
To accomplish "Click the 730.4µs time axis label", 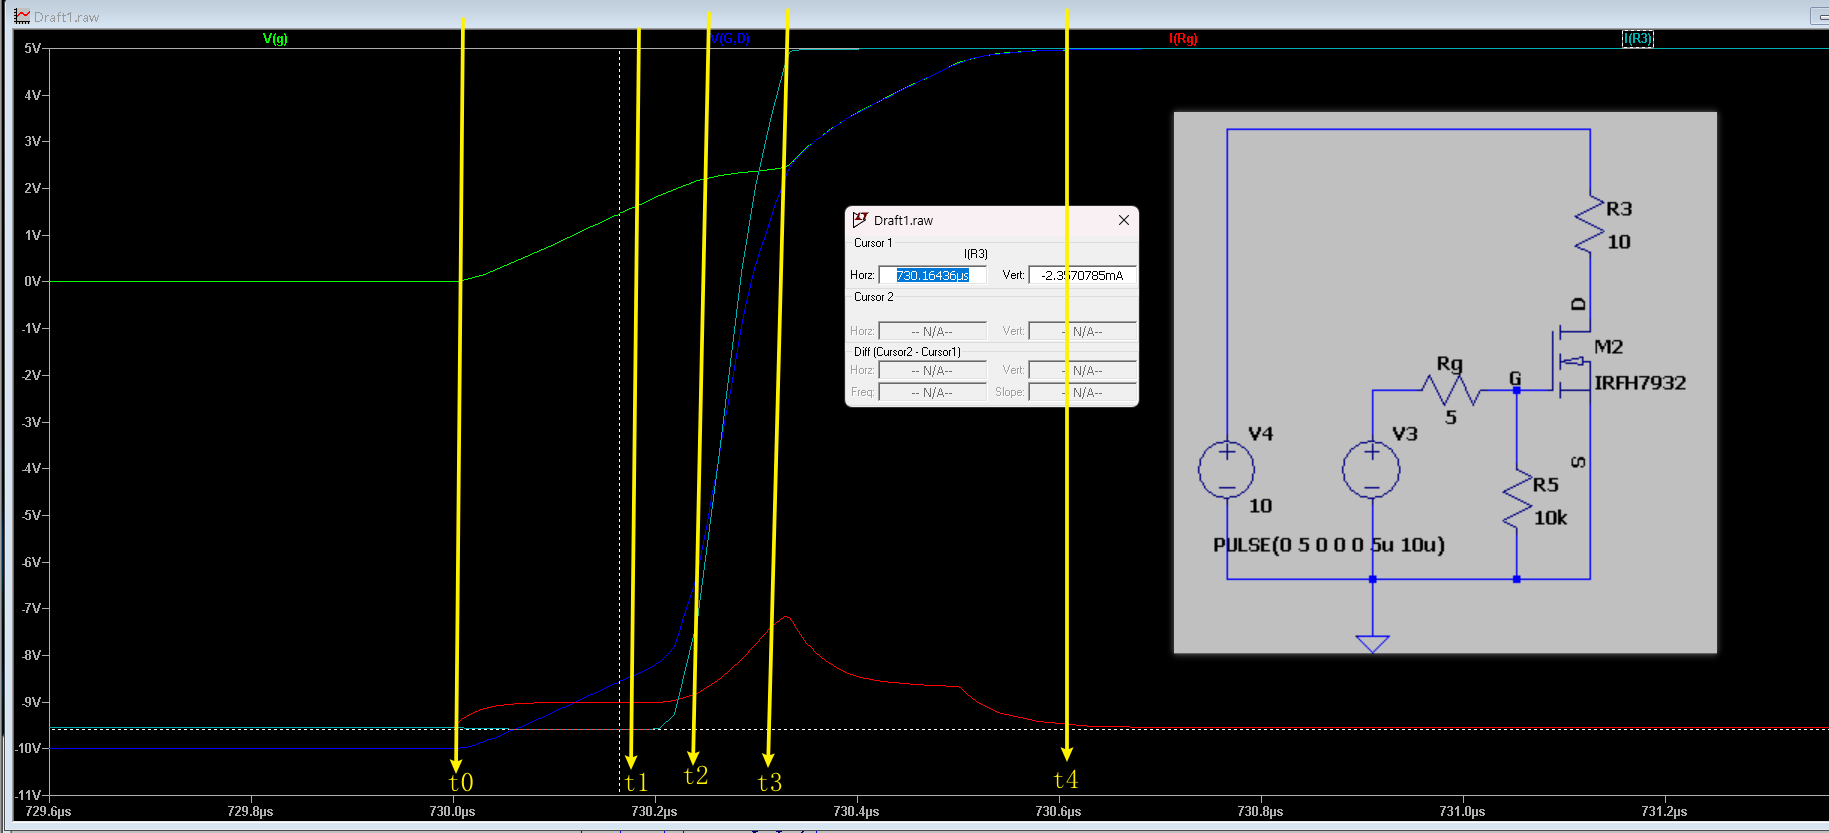I will point(856,811).
